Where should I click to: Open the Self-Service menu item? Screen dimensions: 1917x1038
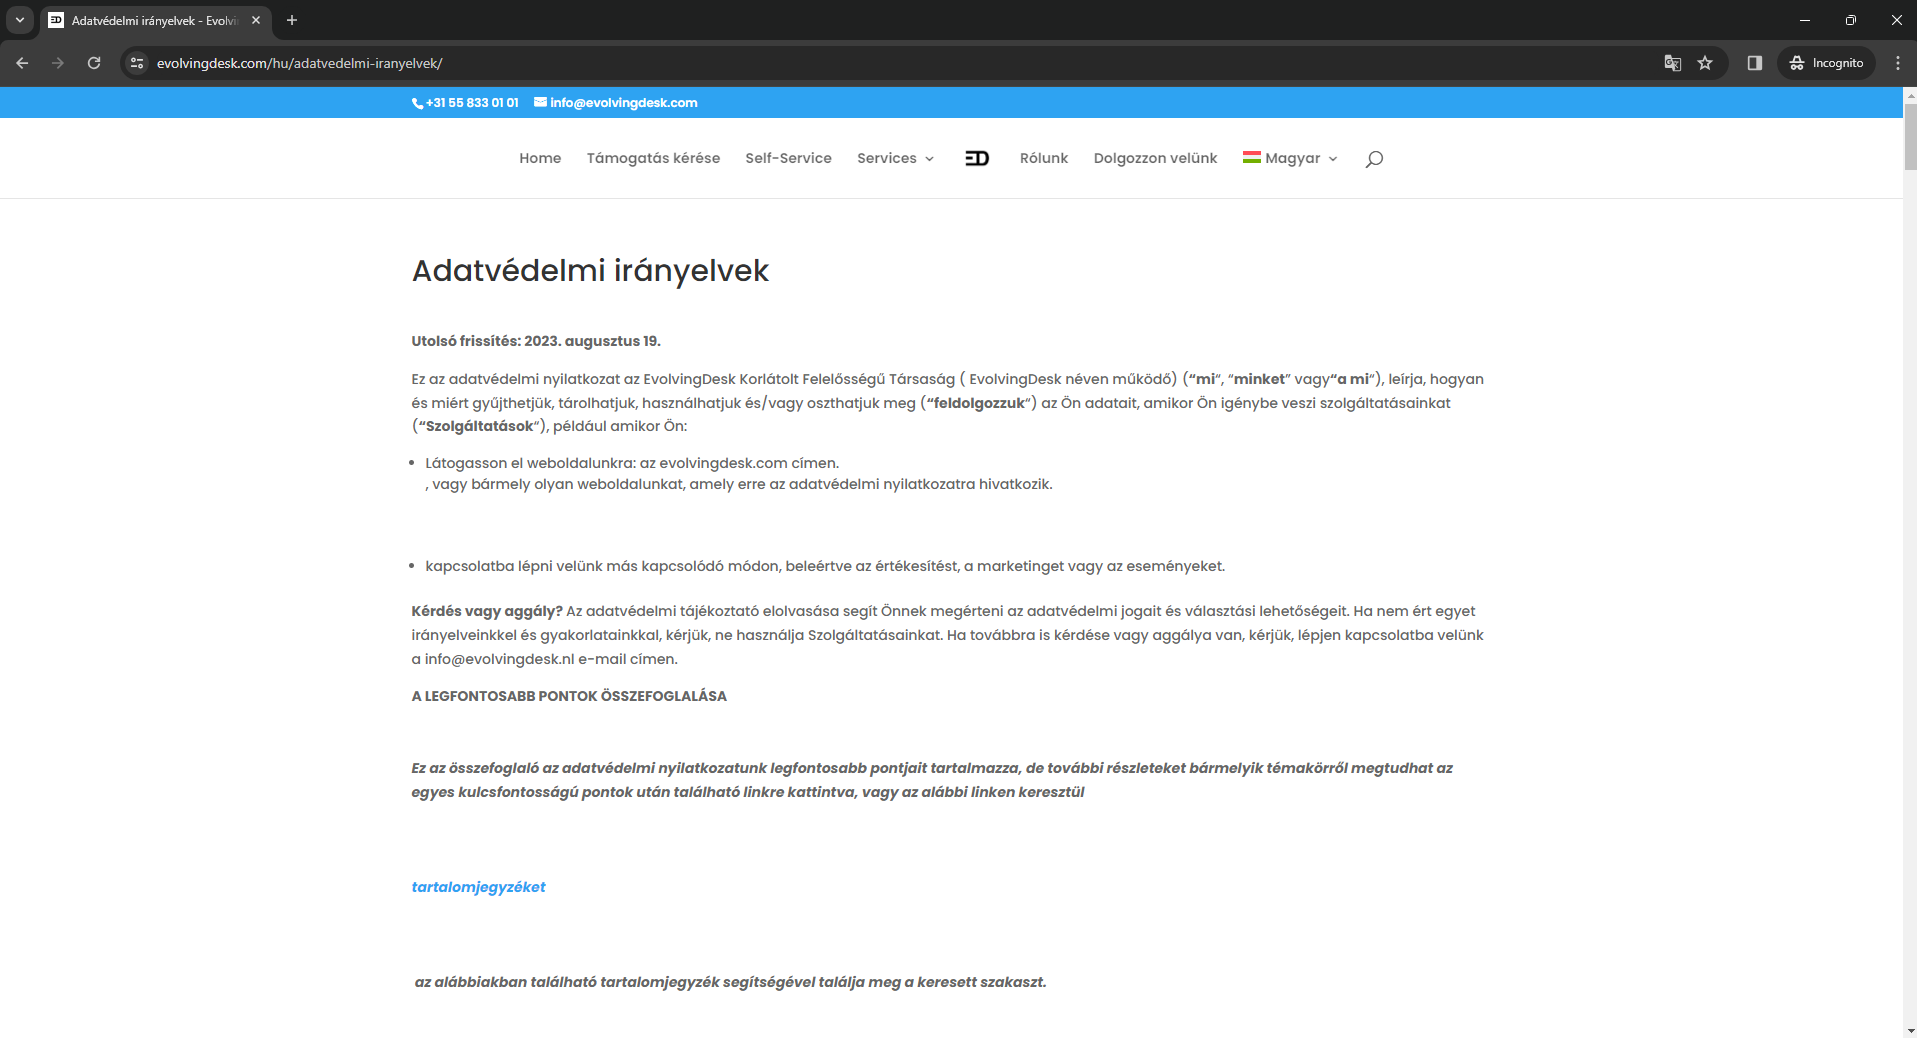788,158
